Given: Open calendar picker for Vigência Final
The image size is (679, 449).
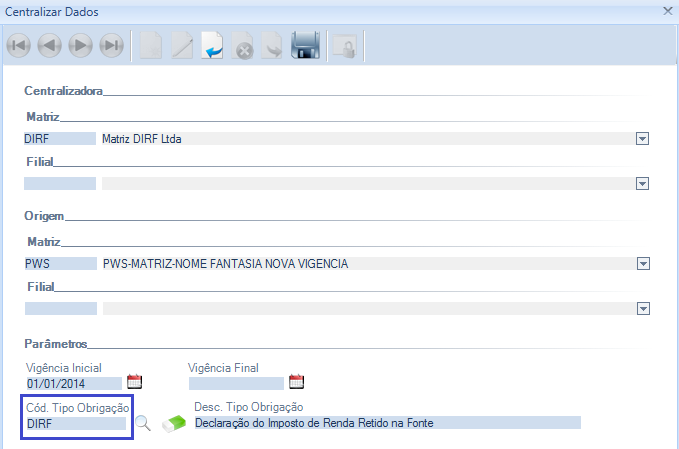Looking at the screenshot, I should [297, 381].
